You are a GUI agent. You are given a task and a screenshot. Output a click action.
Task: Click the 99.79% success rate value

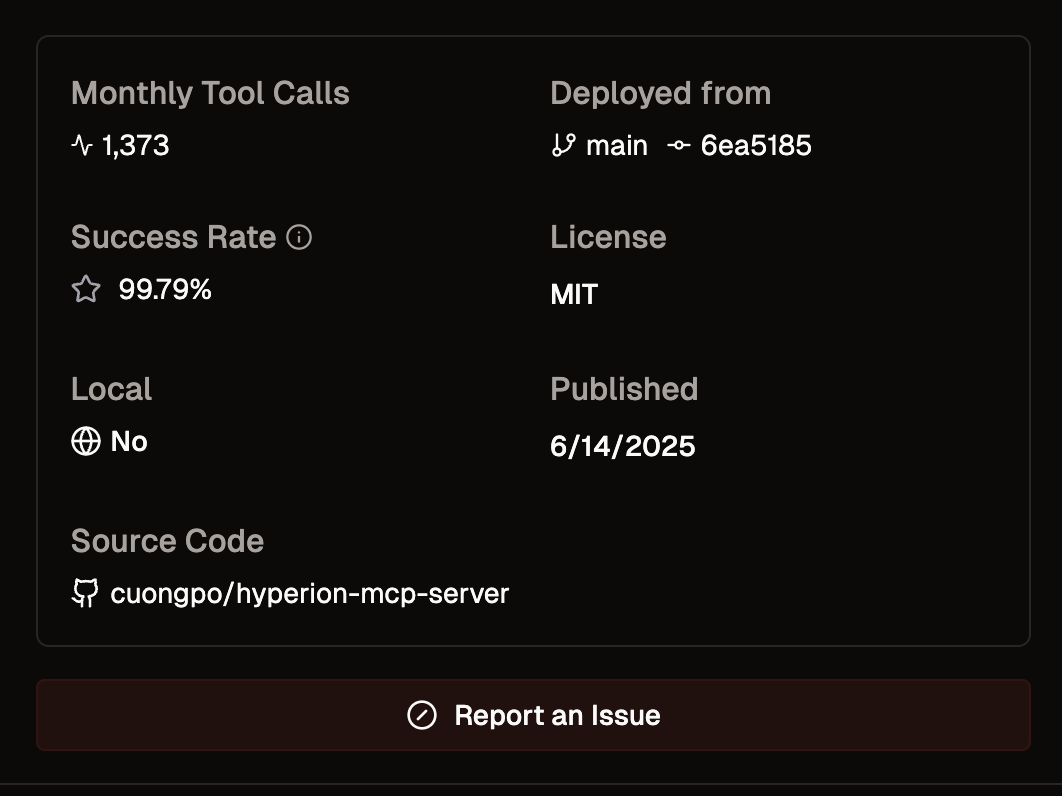pos(165,290)
